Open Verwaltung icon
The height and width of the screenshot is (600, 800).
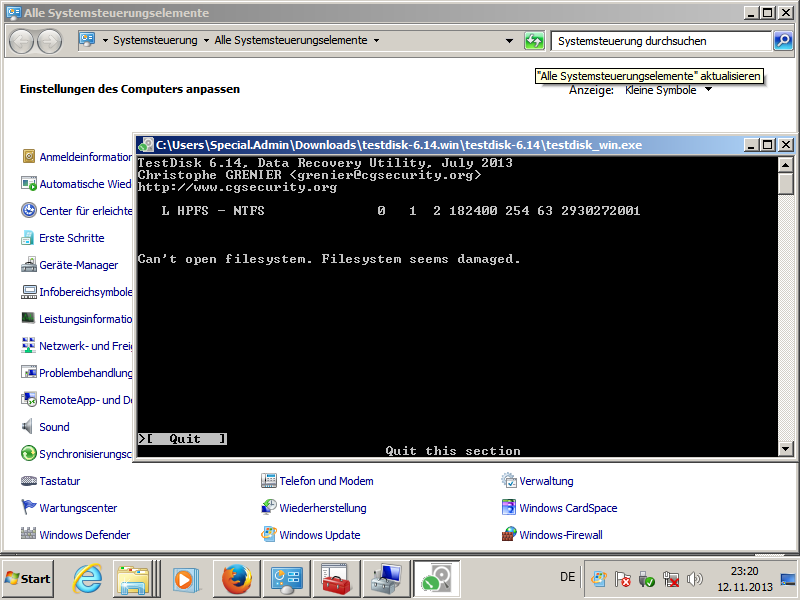[x=509, y=481]
